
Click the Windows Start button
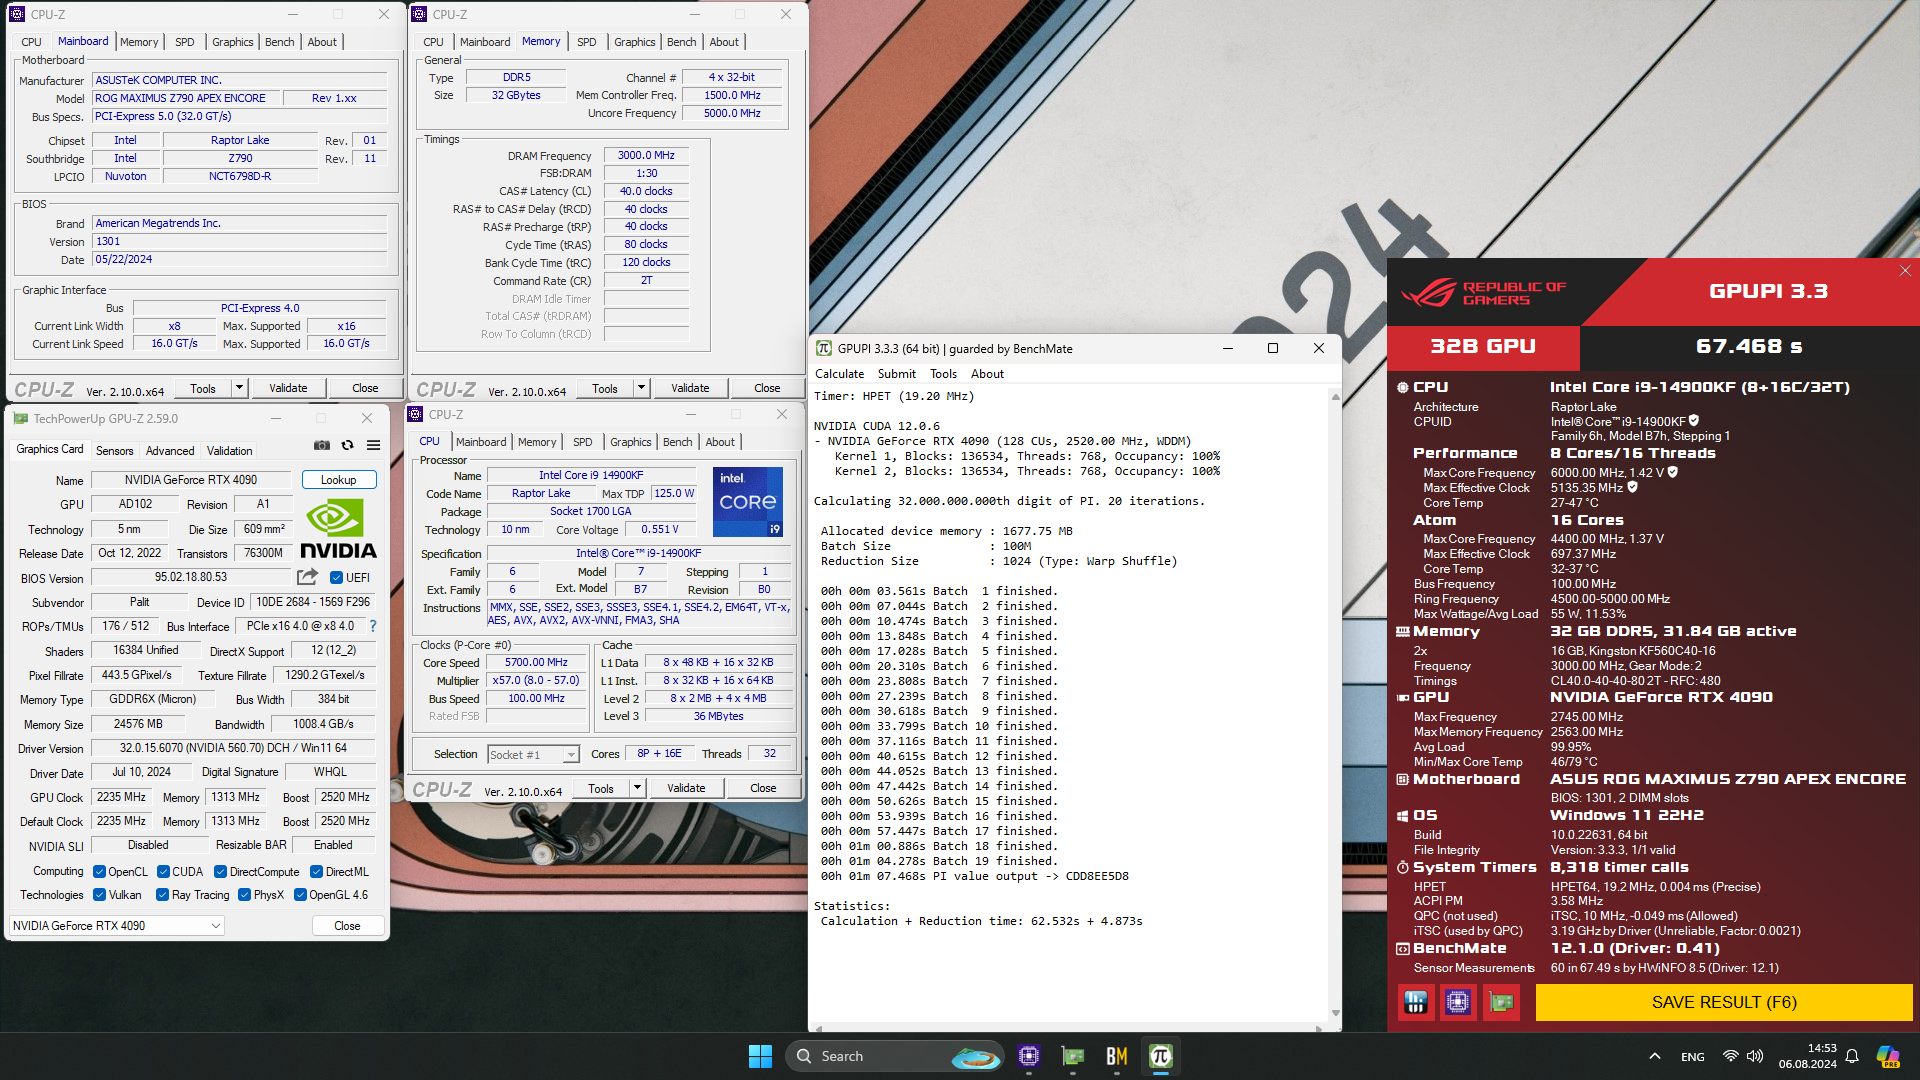click(760, 1056)
